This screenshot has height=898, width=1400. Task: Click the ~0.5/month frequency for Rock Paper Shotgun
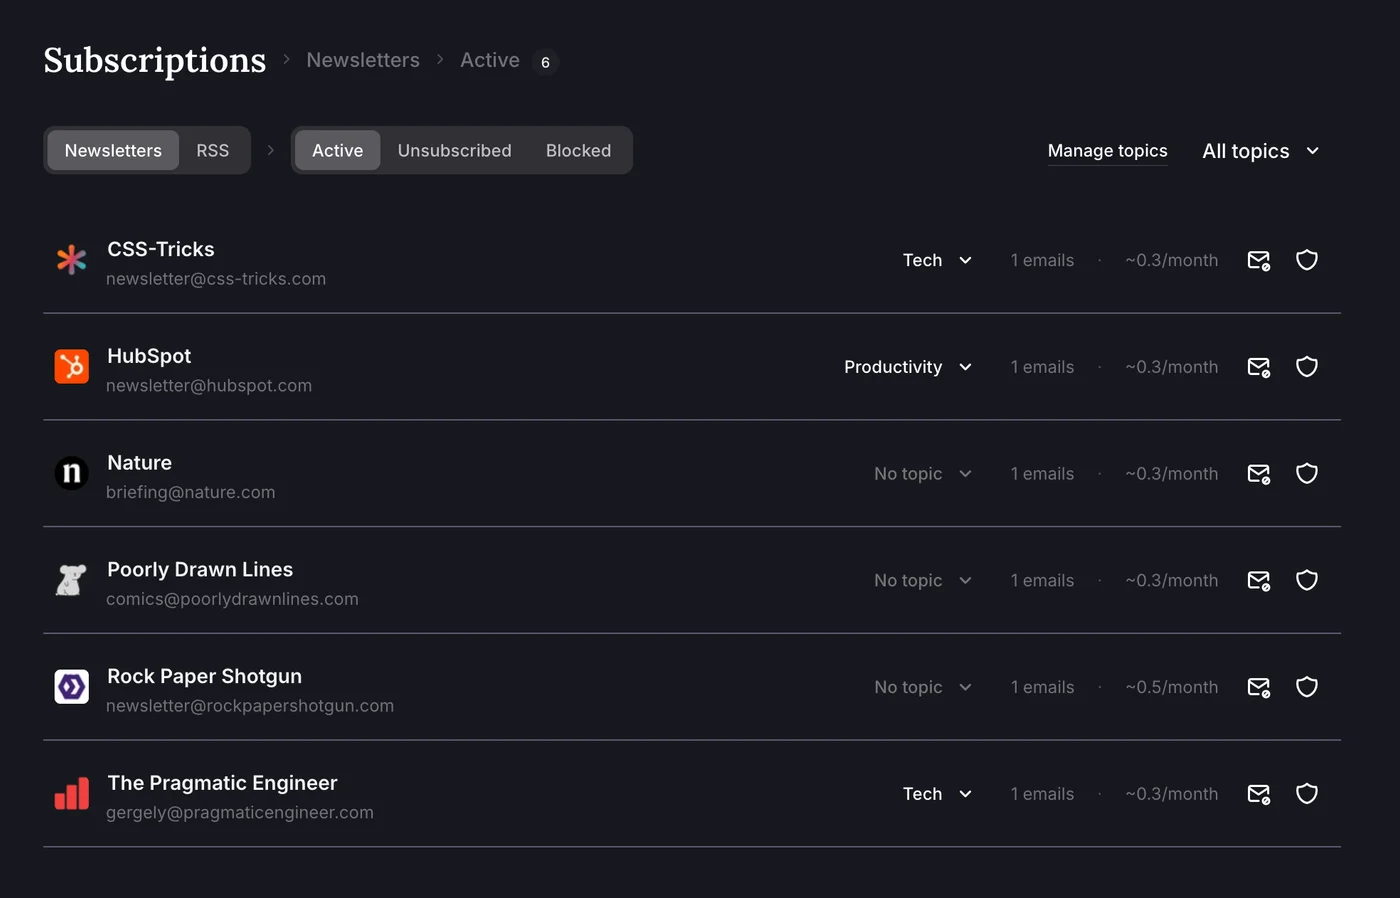point(1171,687)
